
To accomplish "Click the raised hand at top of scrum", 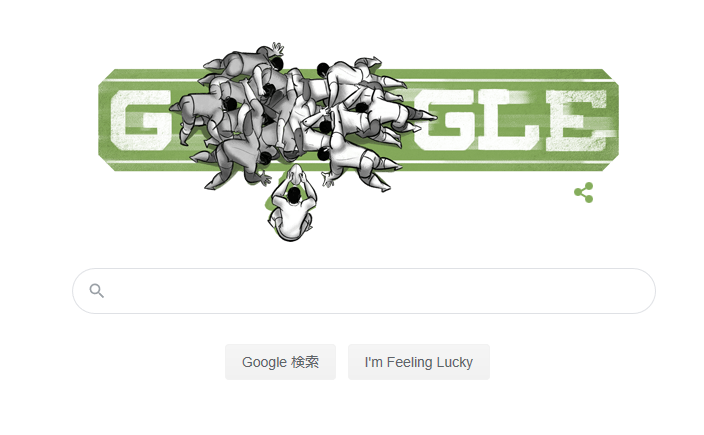I will pos(278,48).
